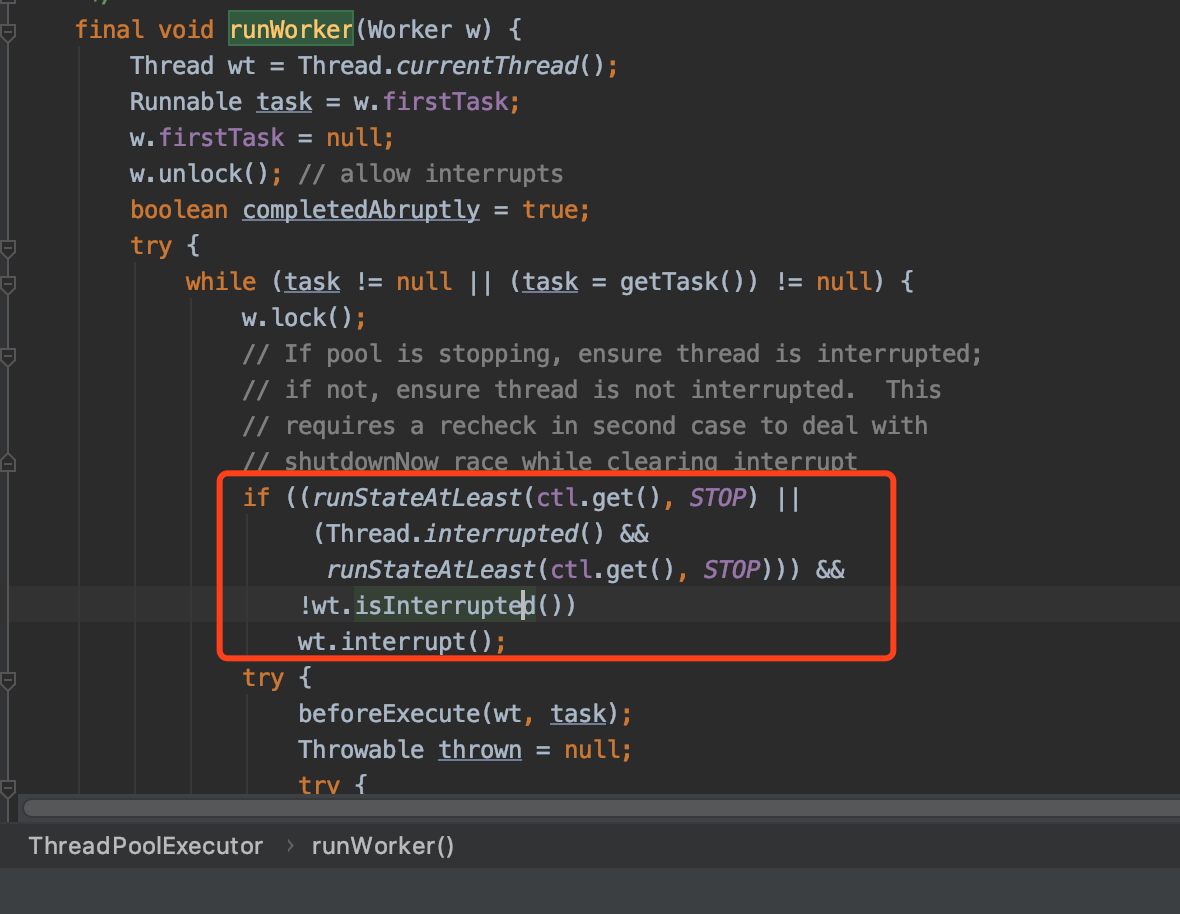The width and height of the screenshot is (1180, 914).
Task: Click 'task' argument inside beforeExecute
Action: [x=578, y=714]
